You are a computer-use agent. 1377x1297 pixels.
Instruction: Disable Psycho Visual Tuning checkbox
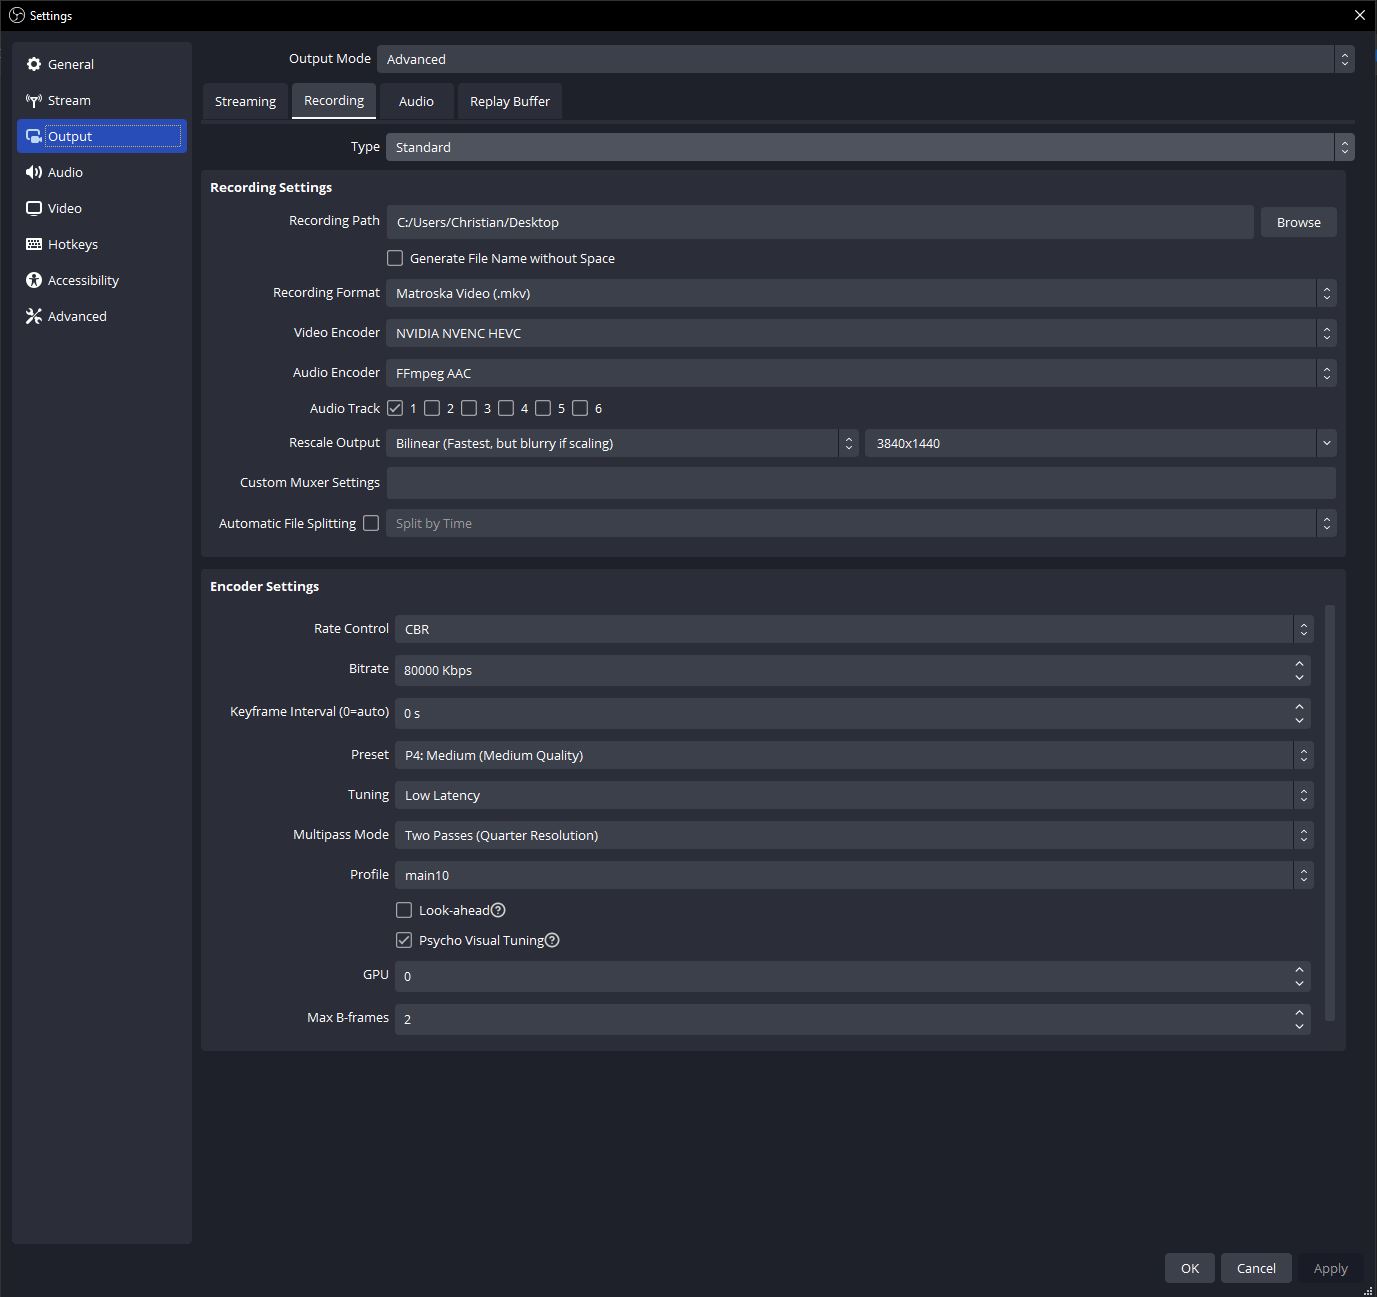point(404,940)
